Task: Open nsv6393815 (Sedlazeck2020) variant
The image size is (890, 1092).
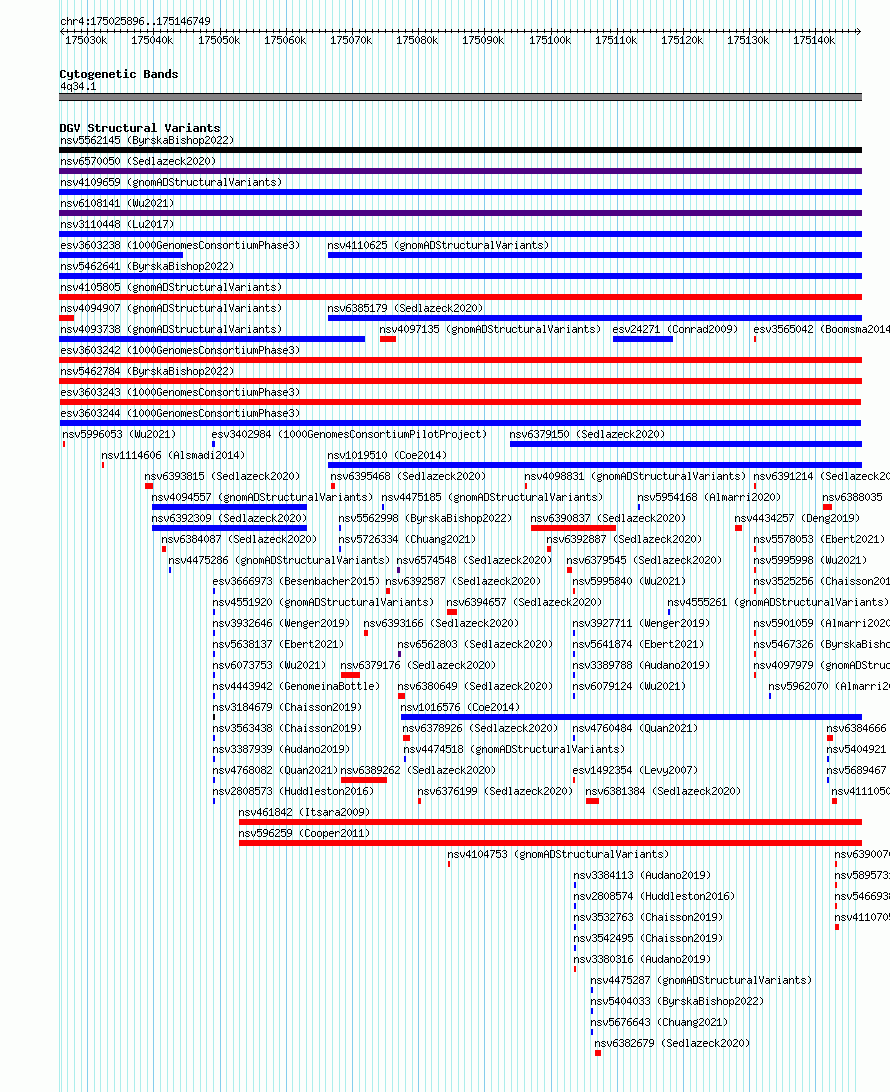Action: click(222, 476)
